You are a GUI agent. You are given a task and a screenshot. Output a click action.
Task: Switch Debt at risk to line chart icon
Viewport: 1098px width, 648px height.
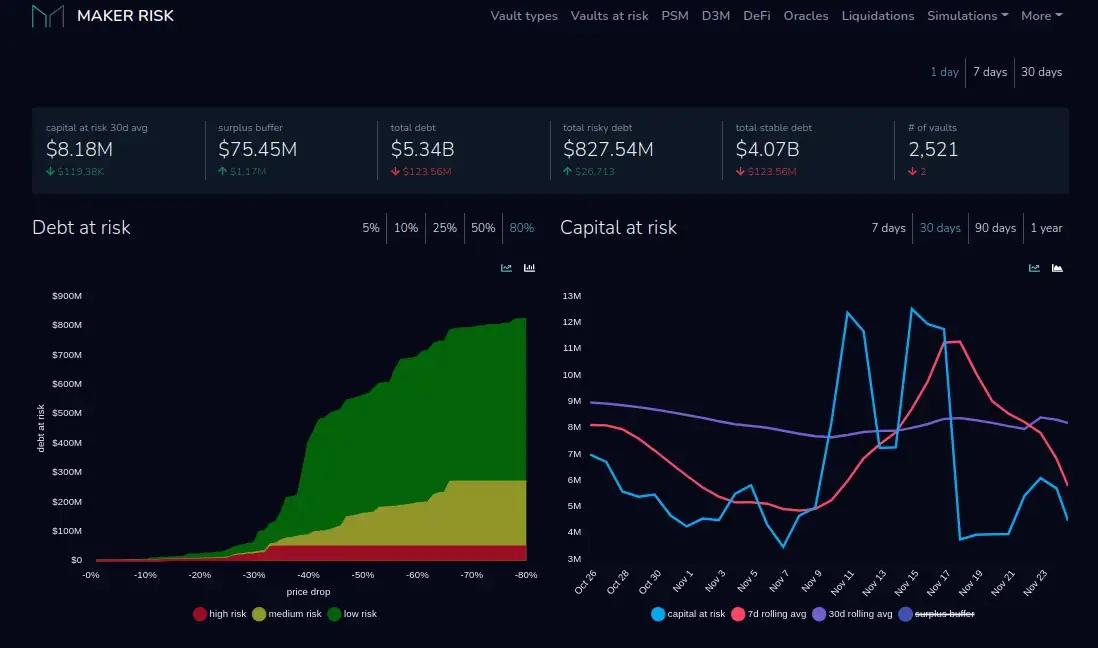coord(506,268)
